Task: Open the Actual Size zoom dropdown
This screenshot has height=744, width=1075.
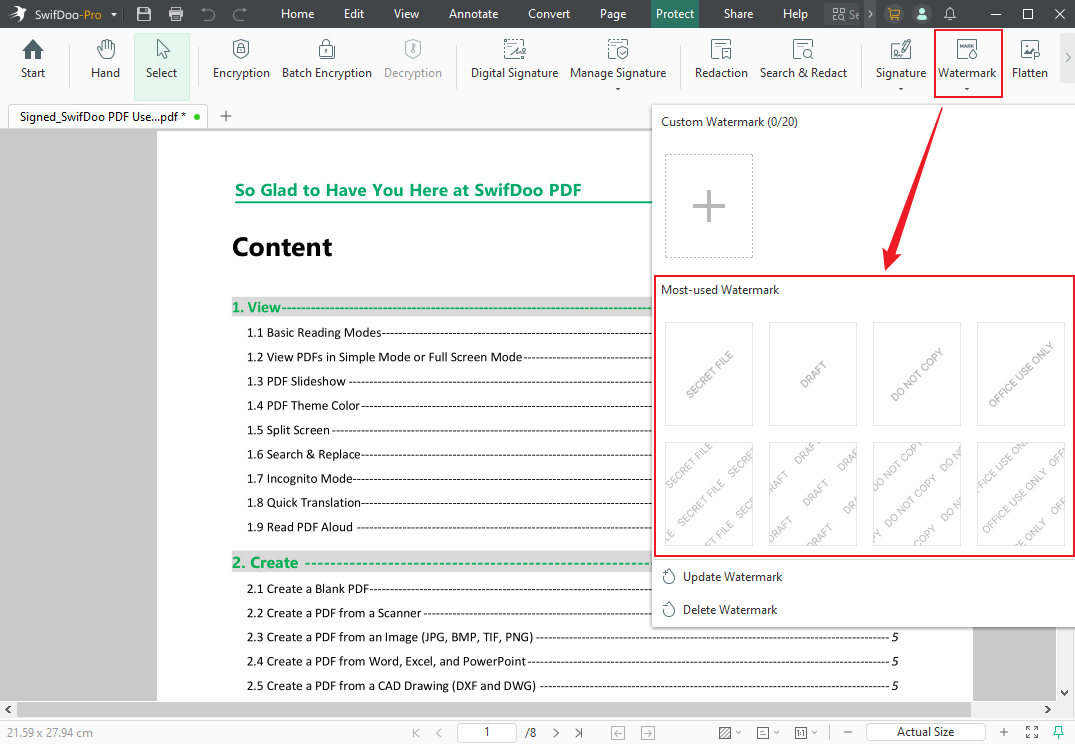Action: tap(925, 732)
